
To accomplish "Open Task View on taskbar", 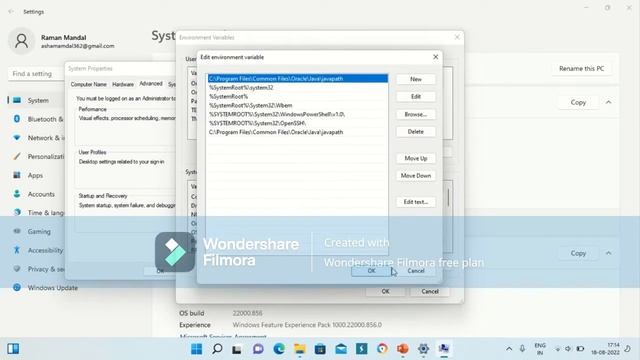I will [x=237, y=349].
